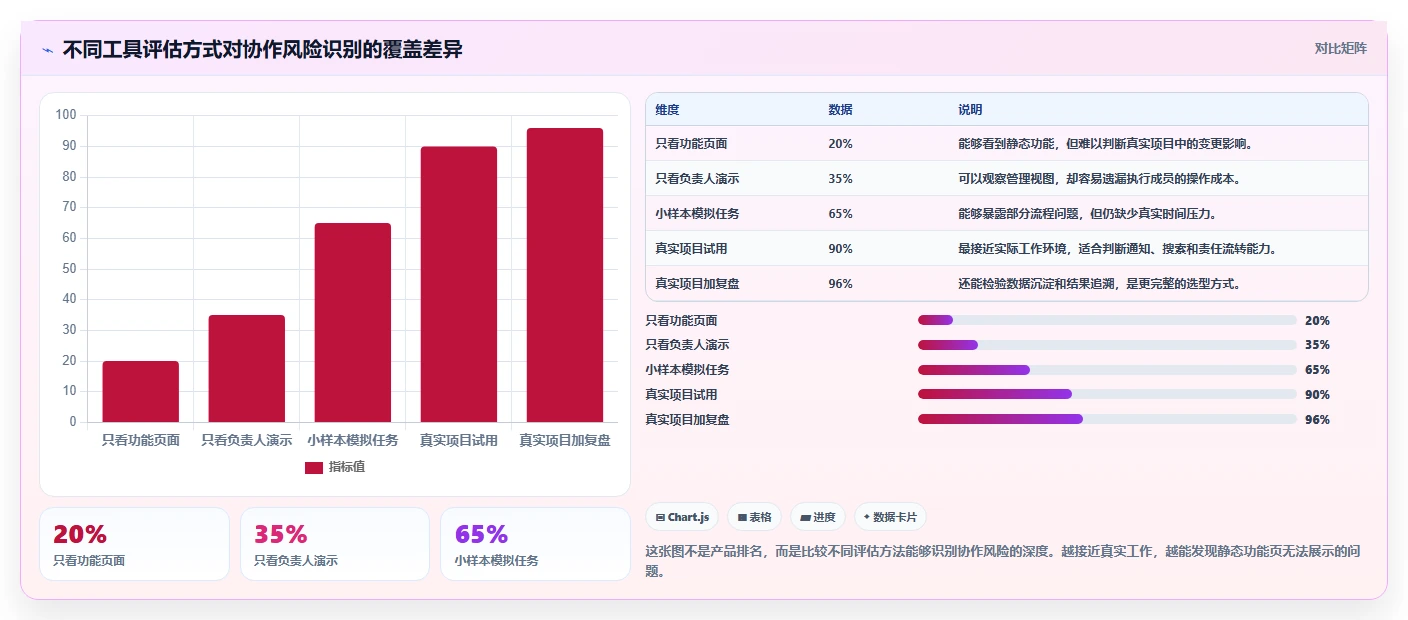
Task: Click the 小样本模拟任务 progress bar
Action: pos(1107,370)
